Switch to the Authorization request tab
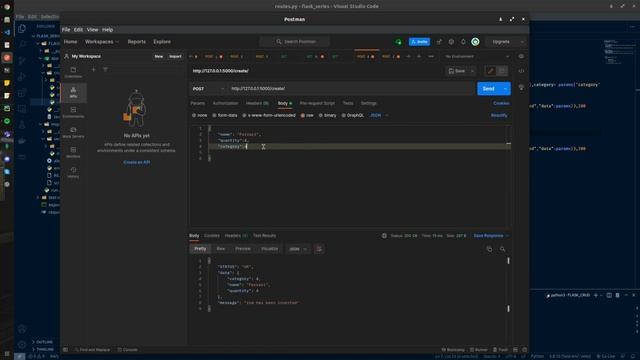640x360 pixels. click(225, 103)
